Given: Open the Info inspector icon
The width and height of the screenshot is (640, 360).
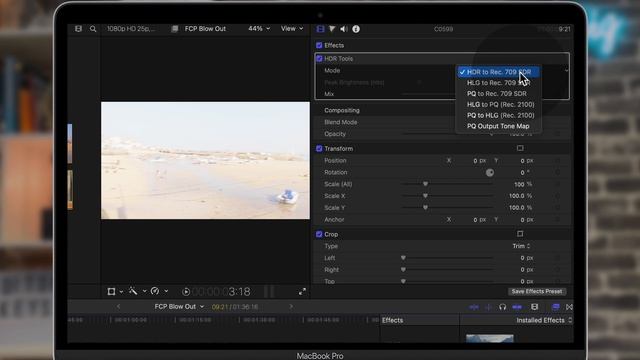Looking at the screenshot, I should click(356, 29).
